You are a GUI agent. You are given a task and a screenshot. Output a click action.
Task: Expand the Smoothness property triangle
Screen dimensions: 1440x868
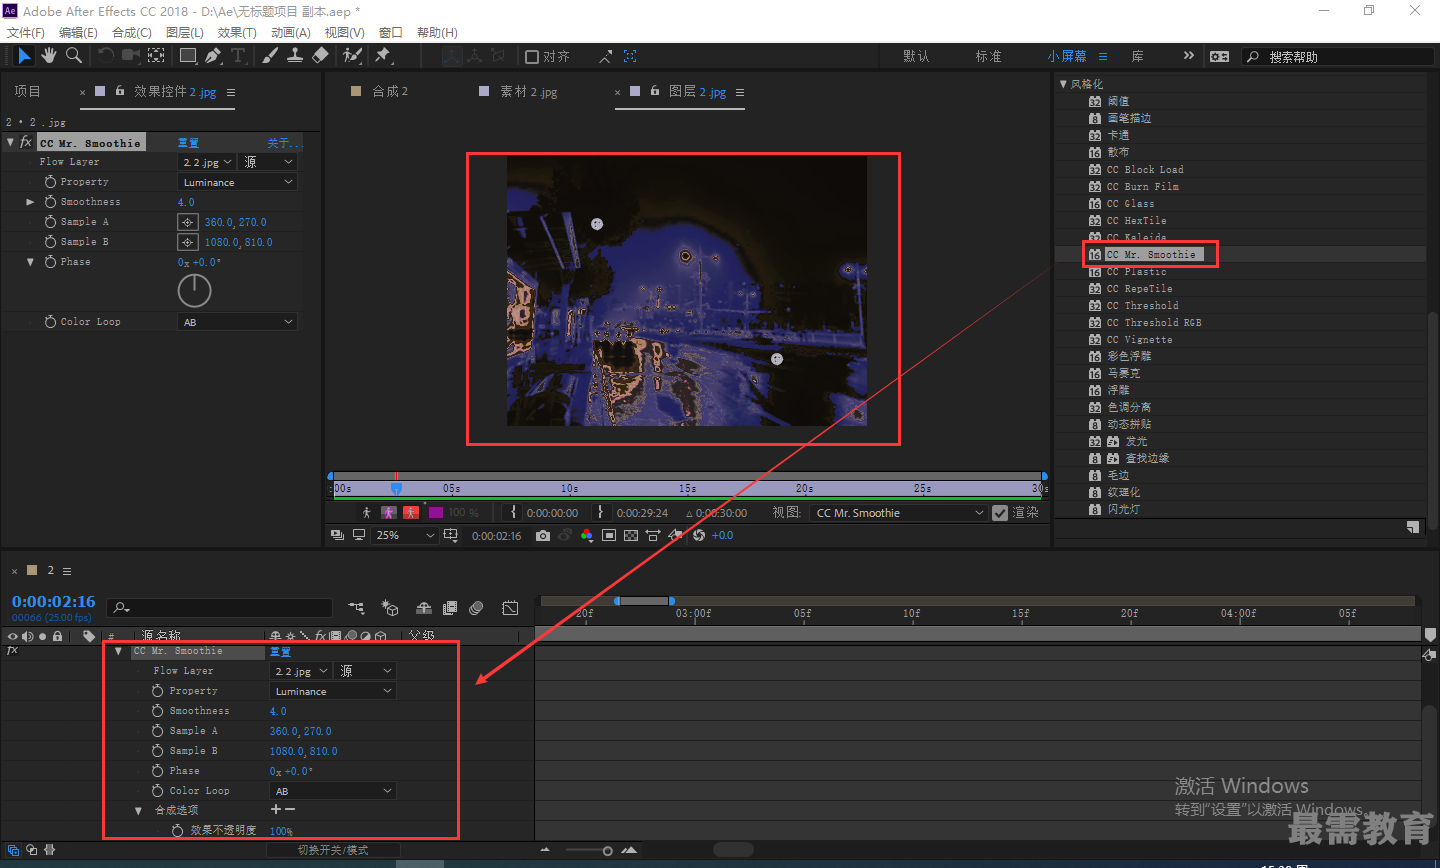pyautogui.click(x=30, y=202)
